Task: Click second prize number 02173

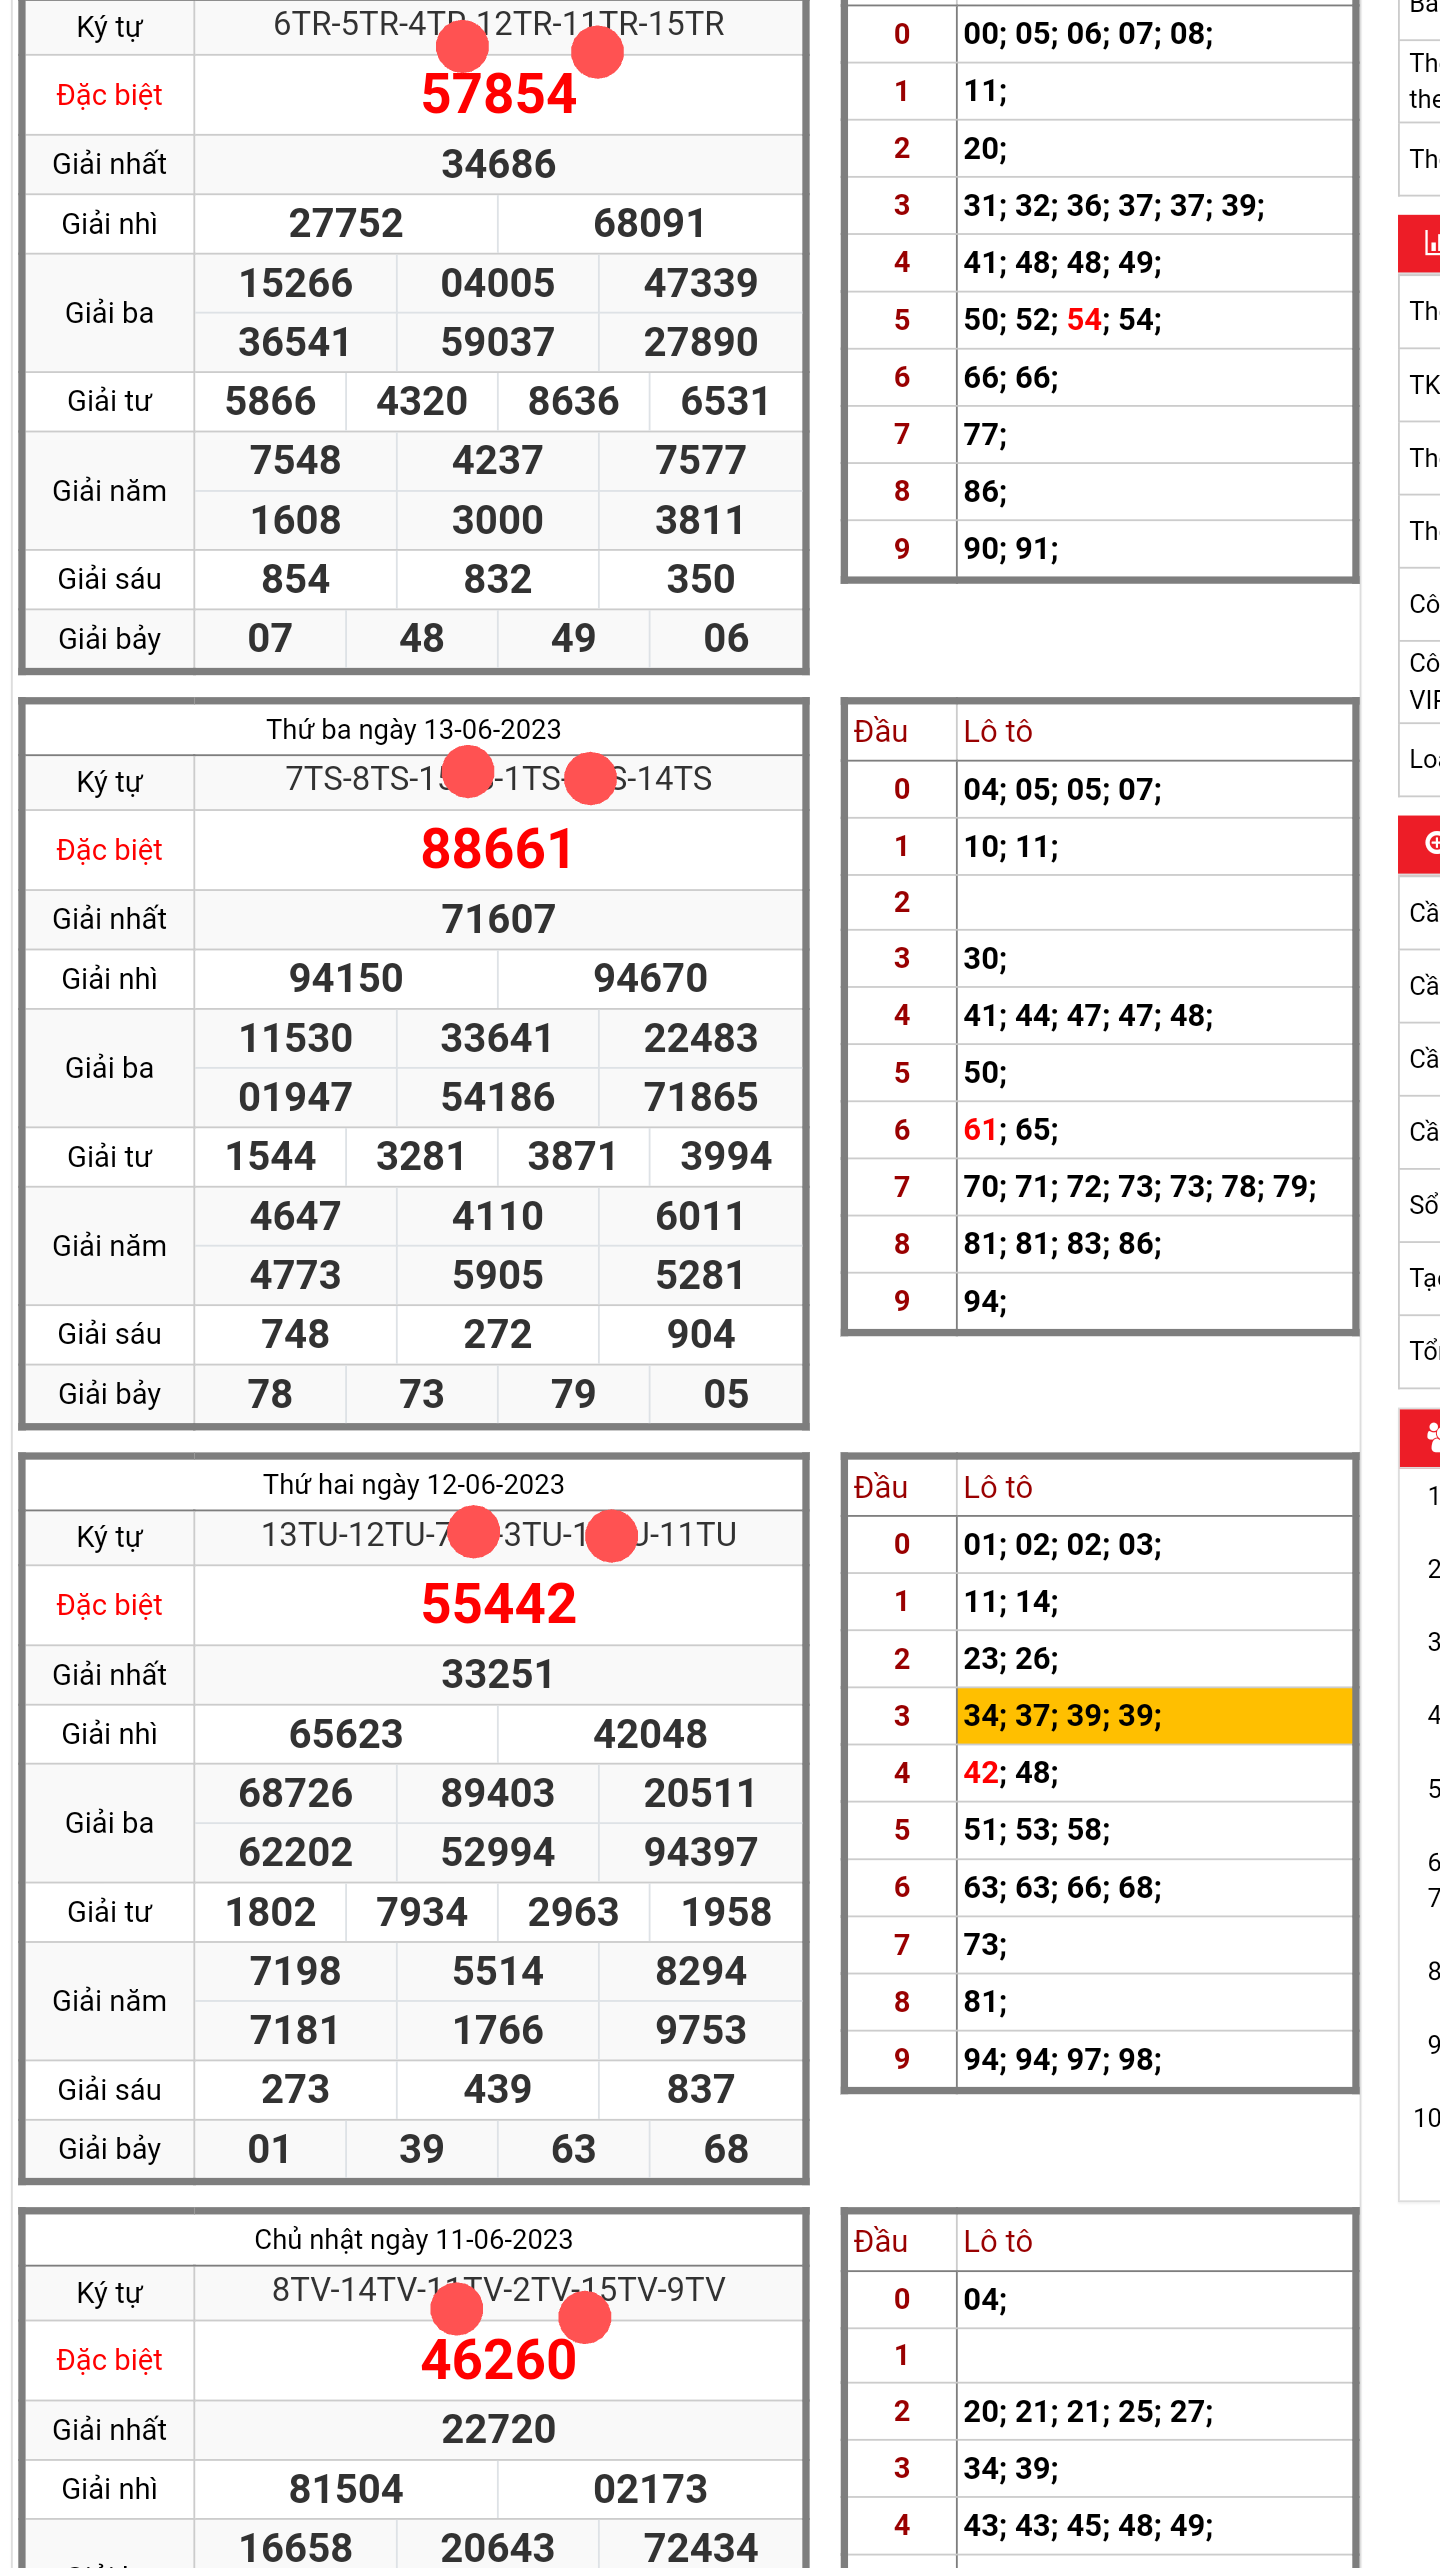Action: pos(650,2489)
